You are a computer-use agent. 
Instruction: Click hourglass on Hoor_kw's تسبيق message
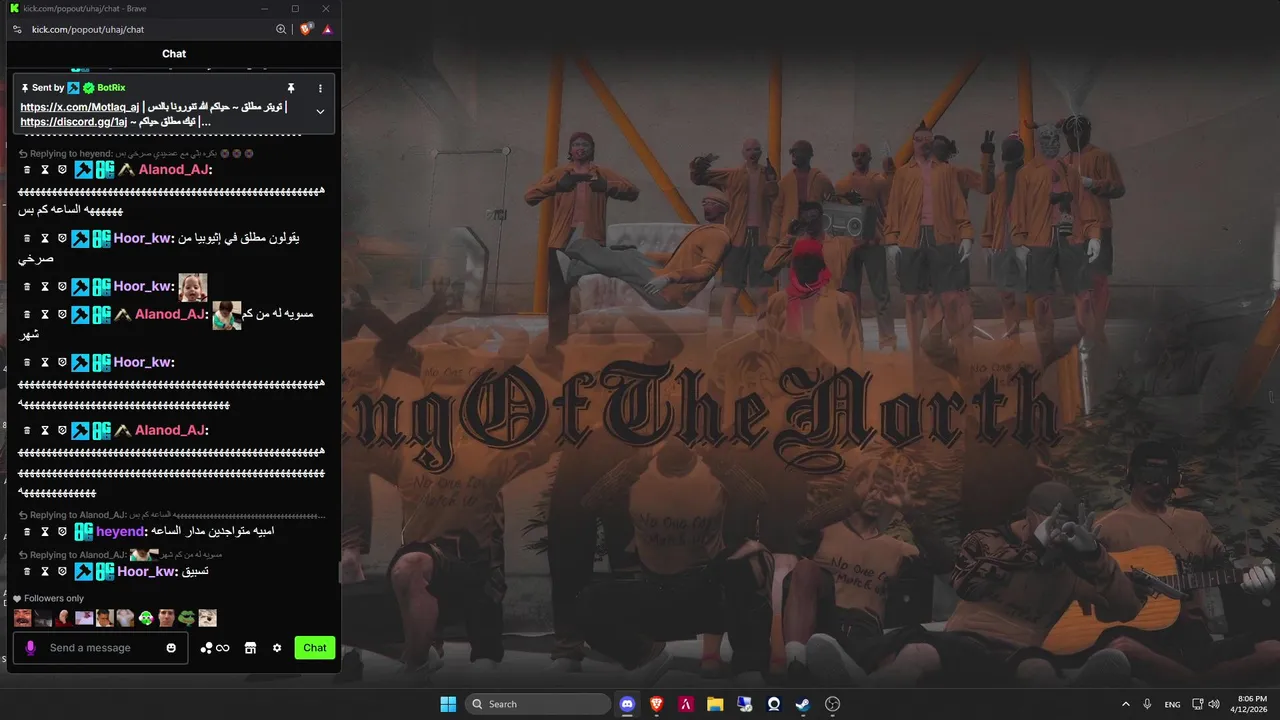pos(45,572)
